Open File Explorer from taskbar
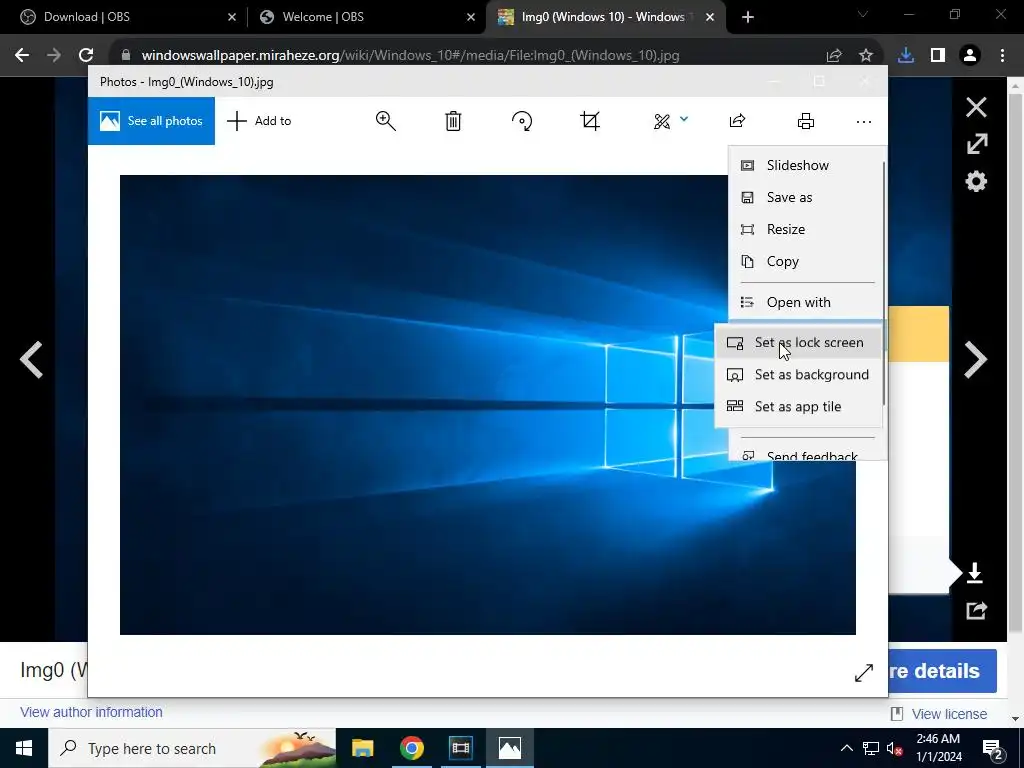1024x768 pixels. 362,748
